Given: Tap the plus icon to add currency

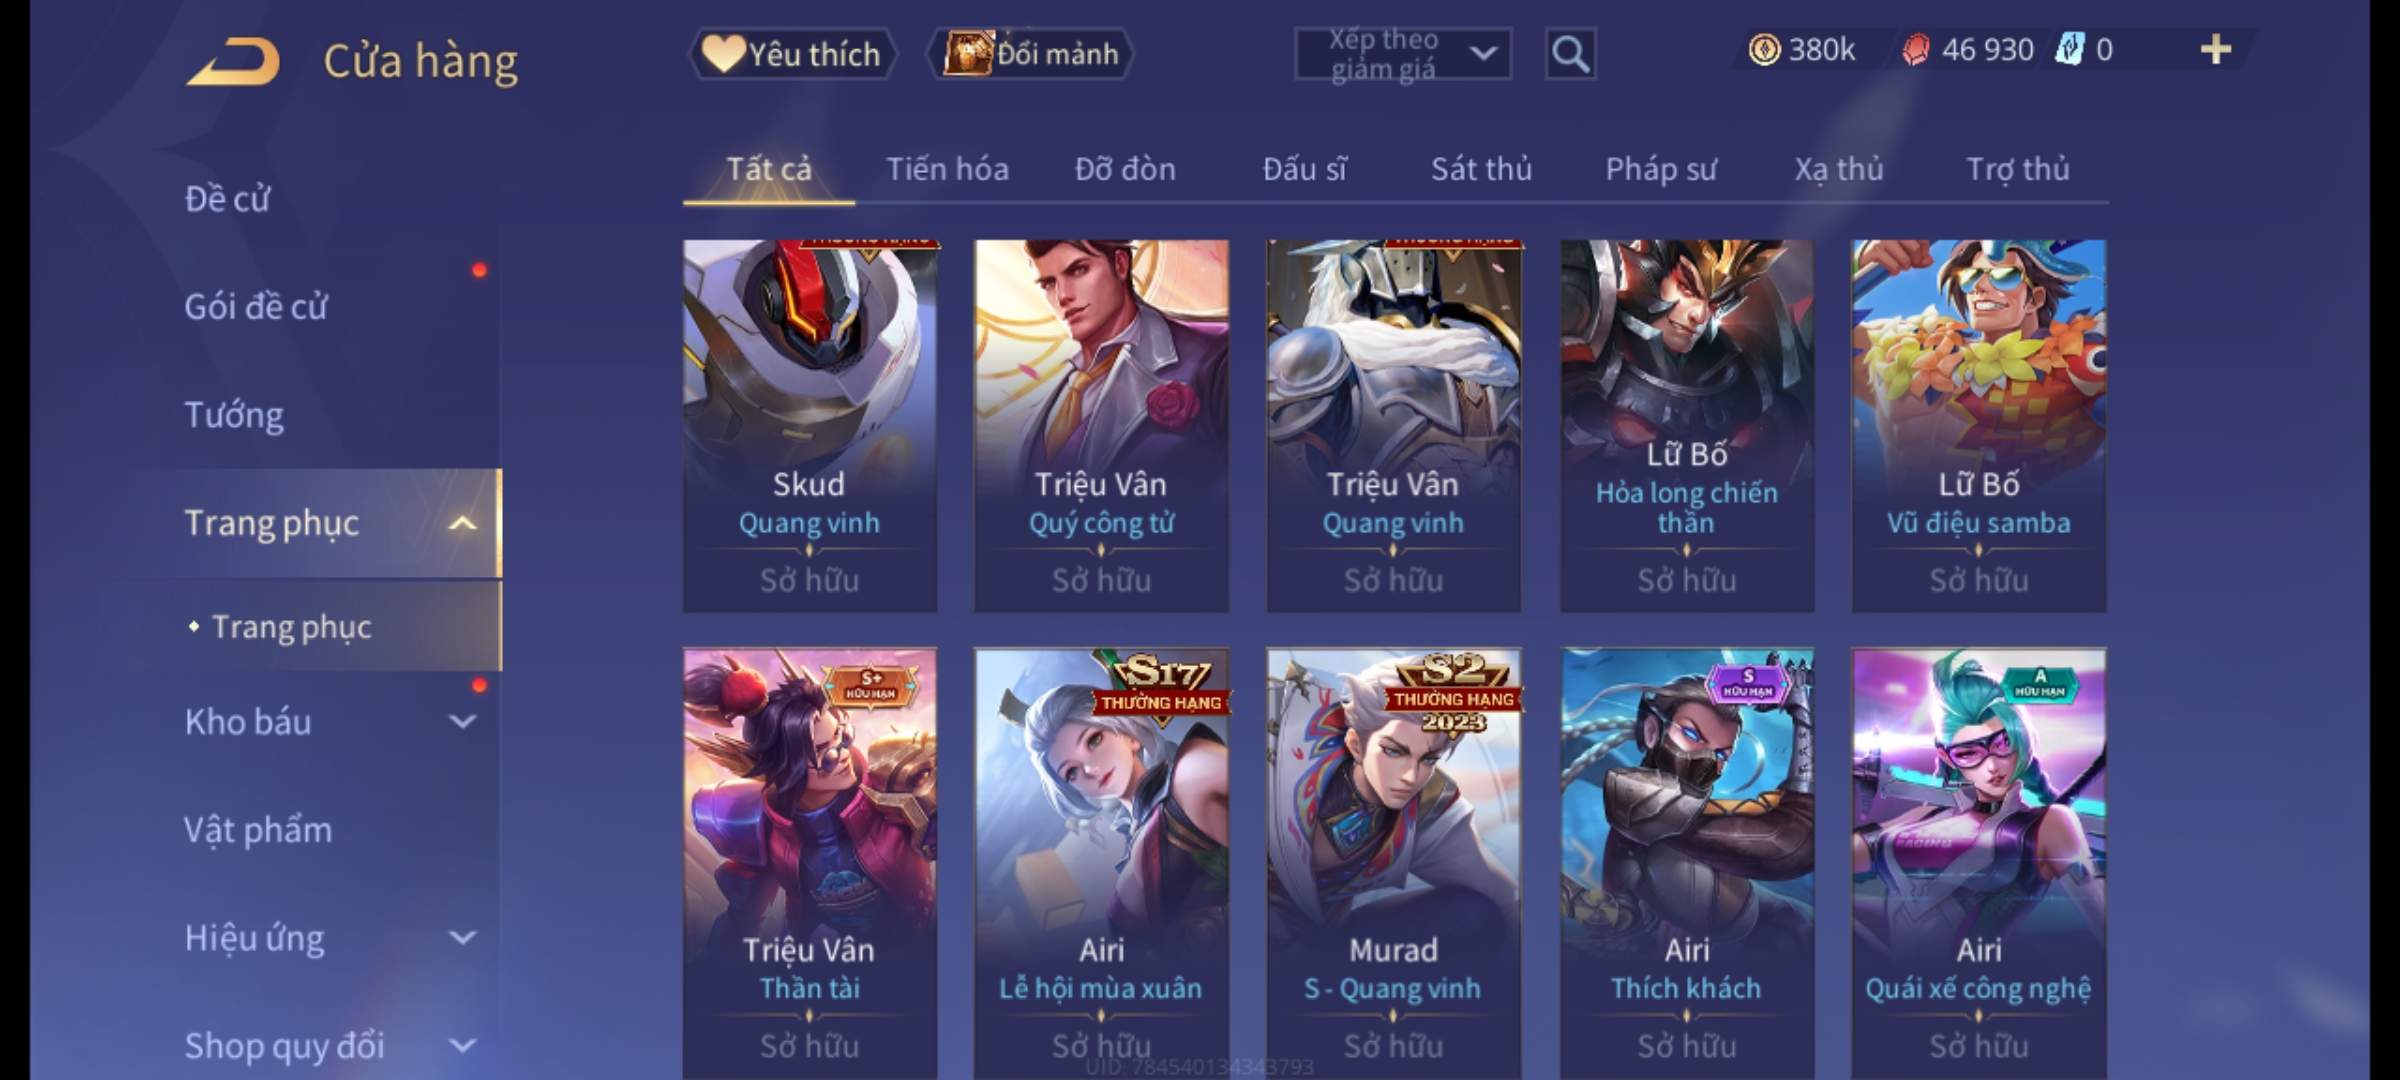Looking at the screenshot, I should [x=2216, y=50].
